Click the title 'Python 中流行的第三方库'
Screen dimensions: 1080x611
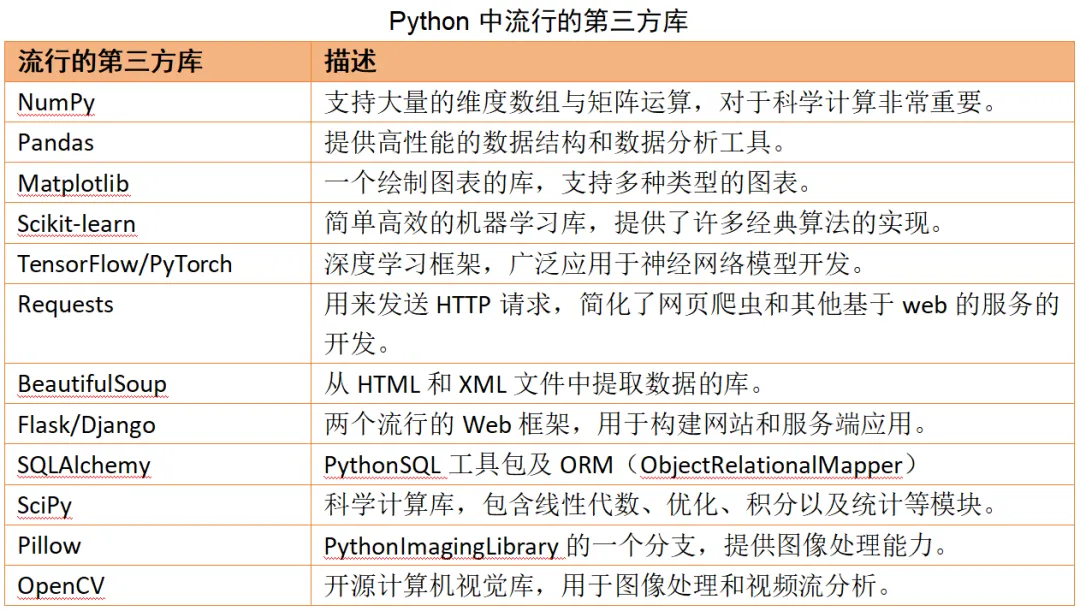(538, 21)
